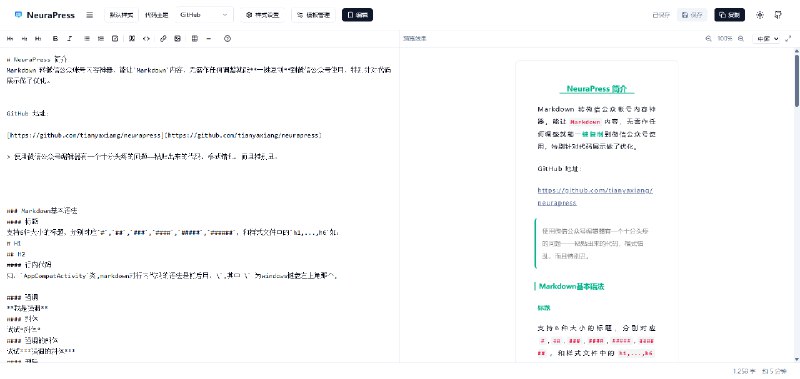Viewport: 800px width, 379px height.
Task: Apply bold formatting
Action: click(56, 38)
